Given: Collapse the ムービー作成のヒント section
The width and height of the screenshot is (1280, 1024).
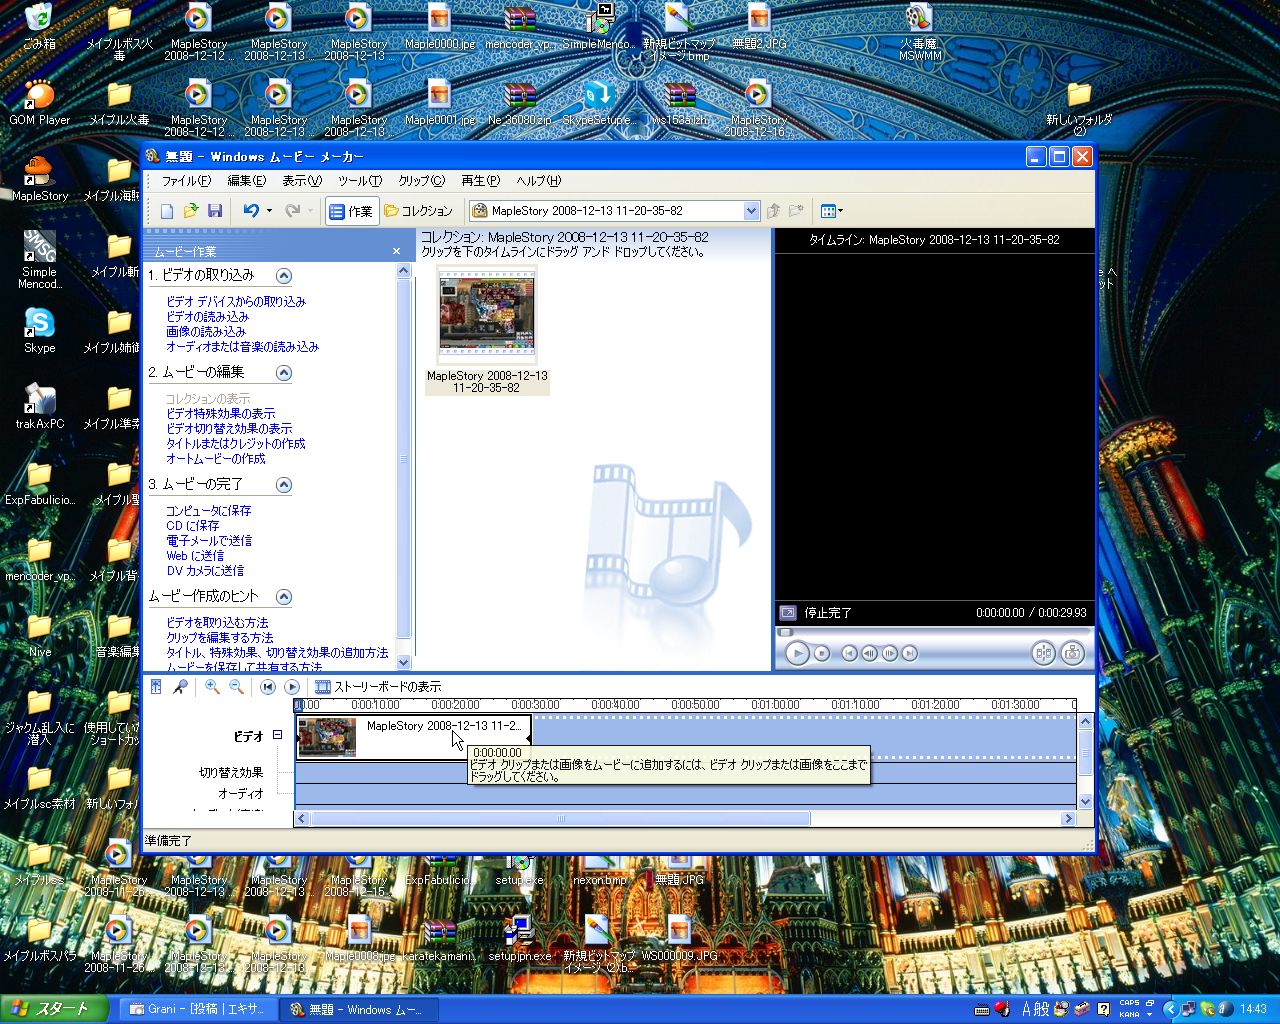Looking at the screenshot, I should [x=284, y=597].
